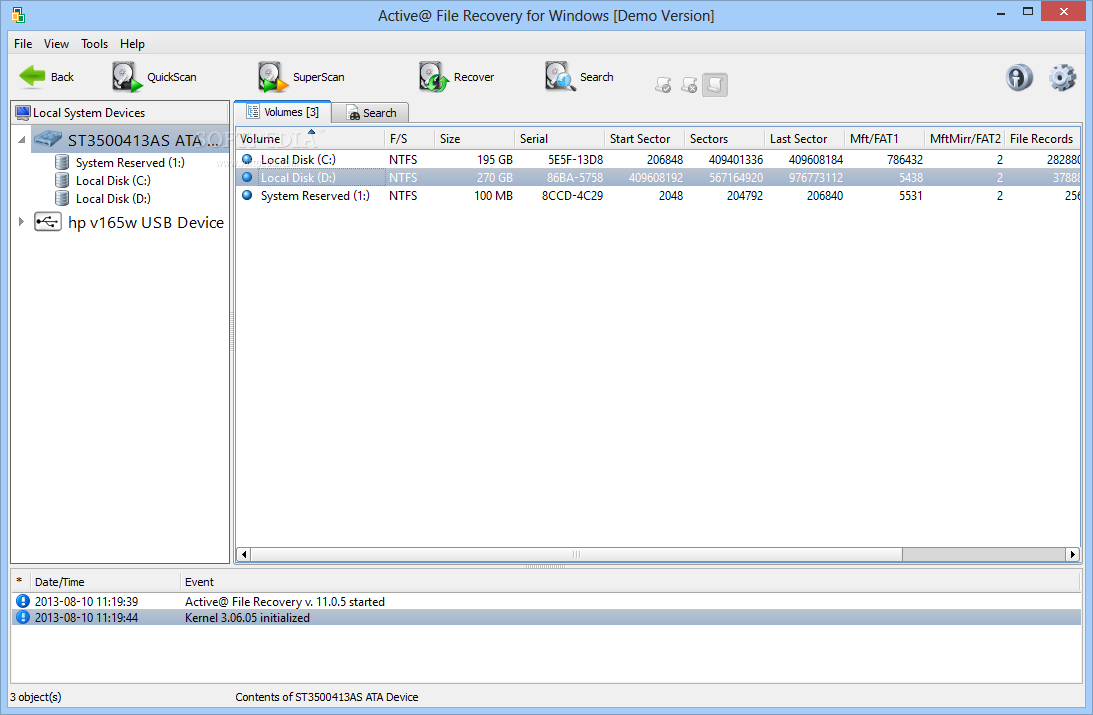
Task: Click the highlighted page toolbar icon
Action: (714, 85)
